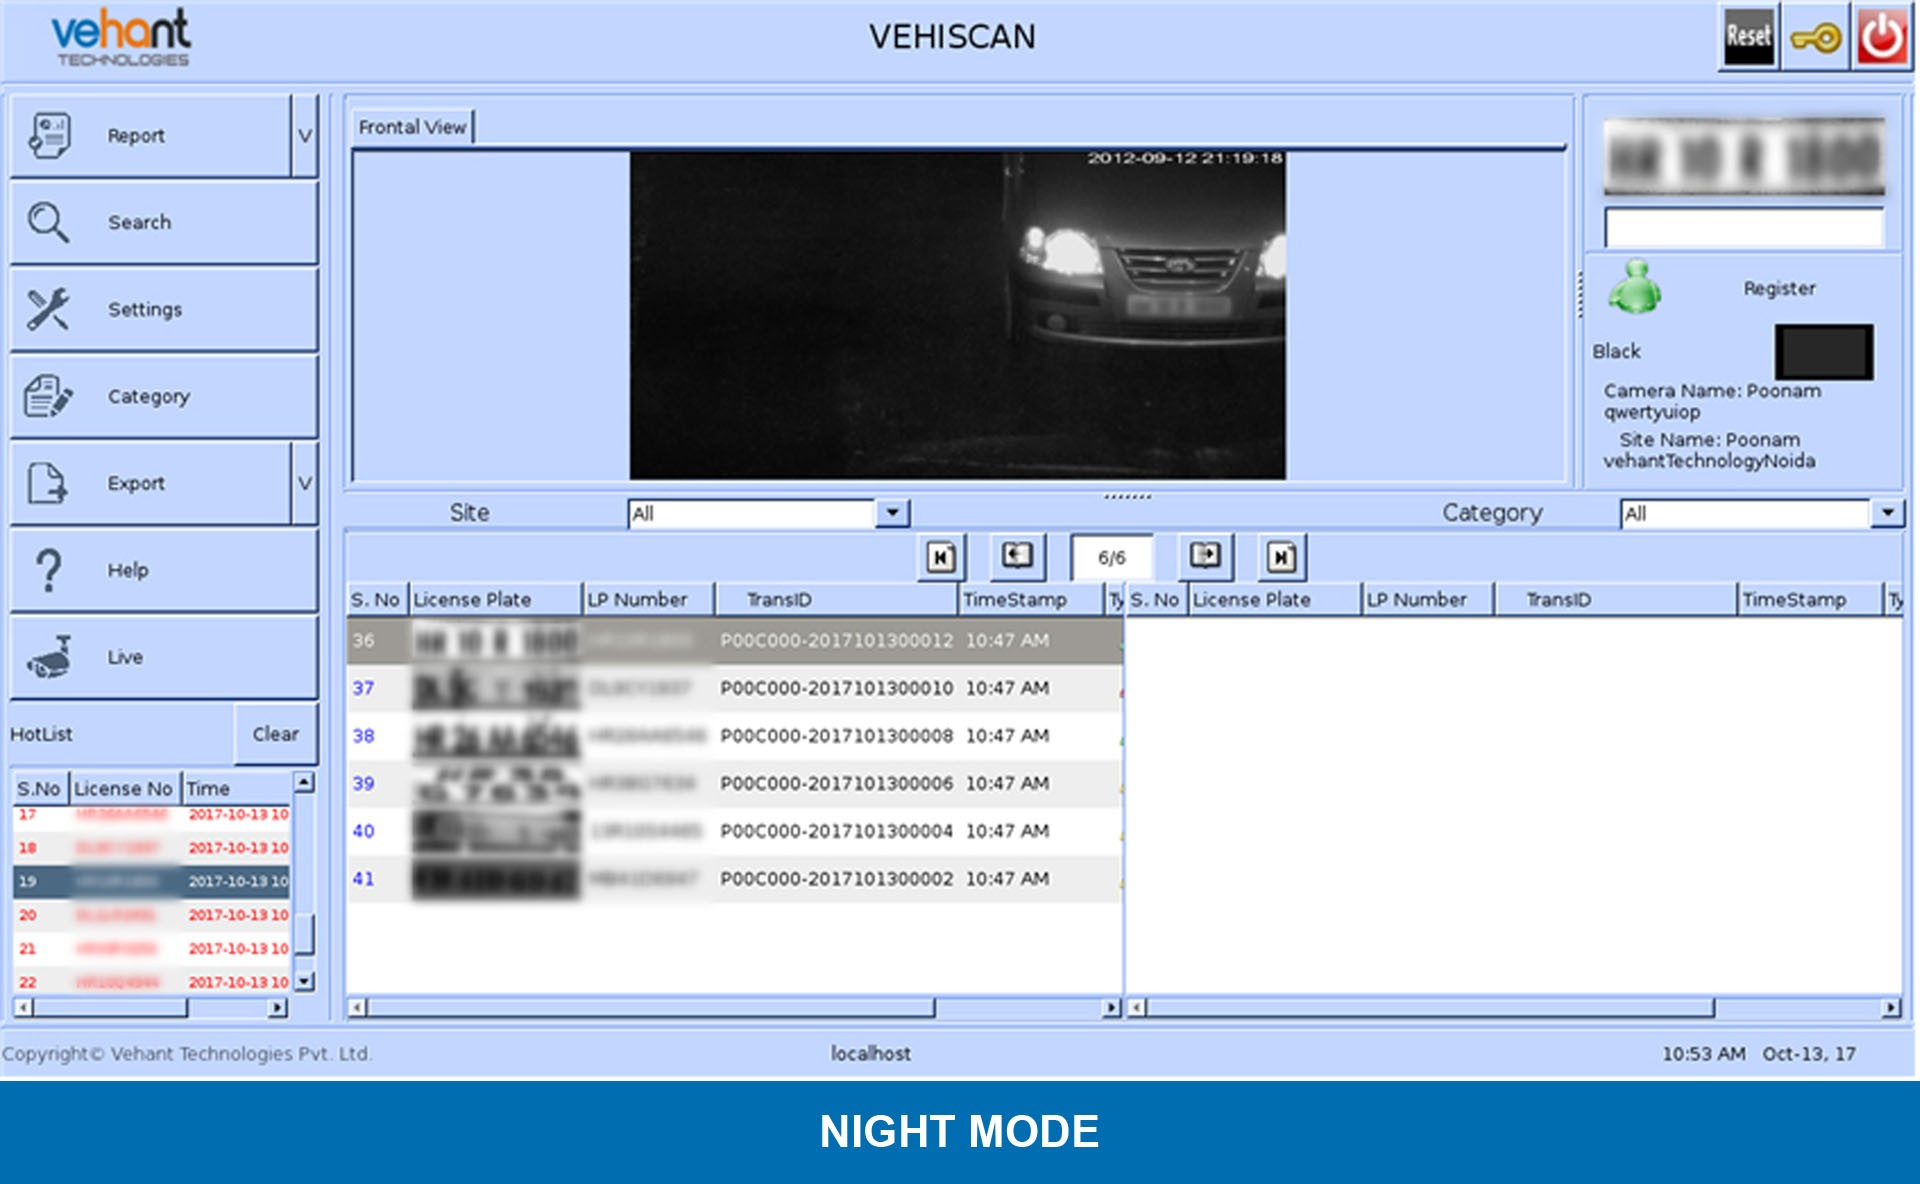Go to the first page of results
Screen dimensions: 1920x1184
941,557
